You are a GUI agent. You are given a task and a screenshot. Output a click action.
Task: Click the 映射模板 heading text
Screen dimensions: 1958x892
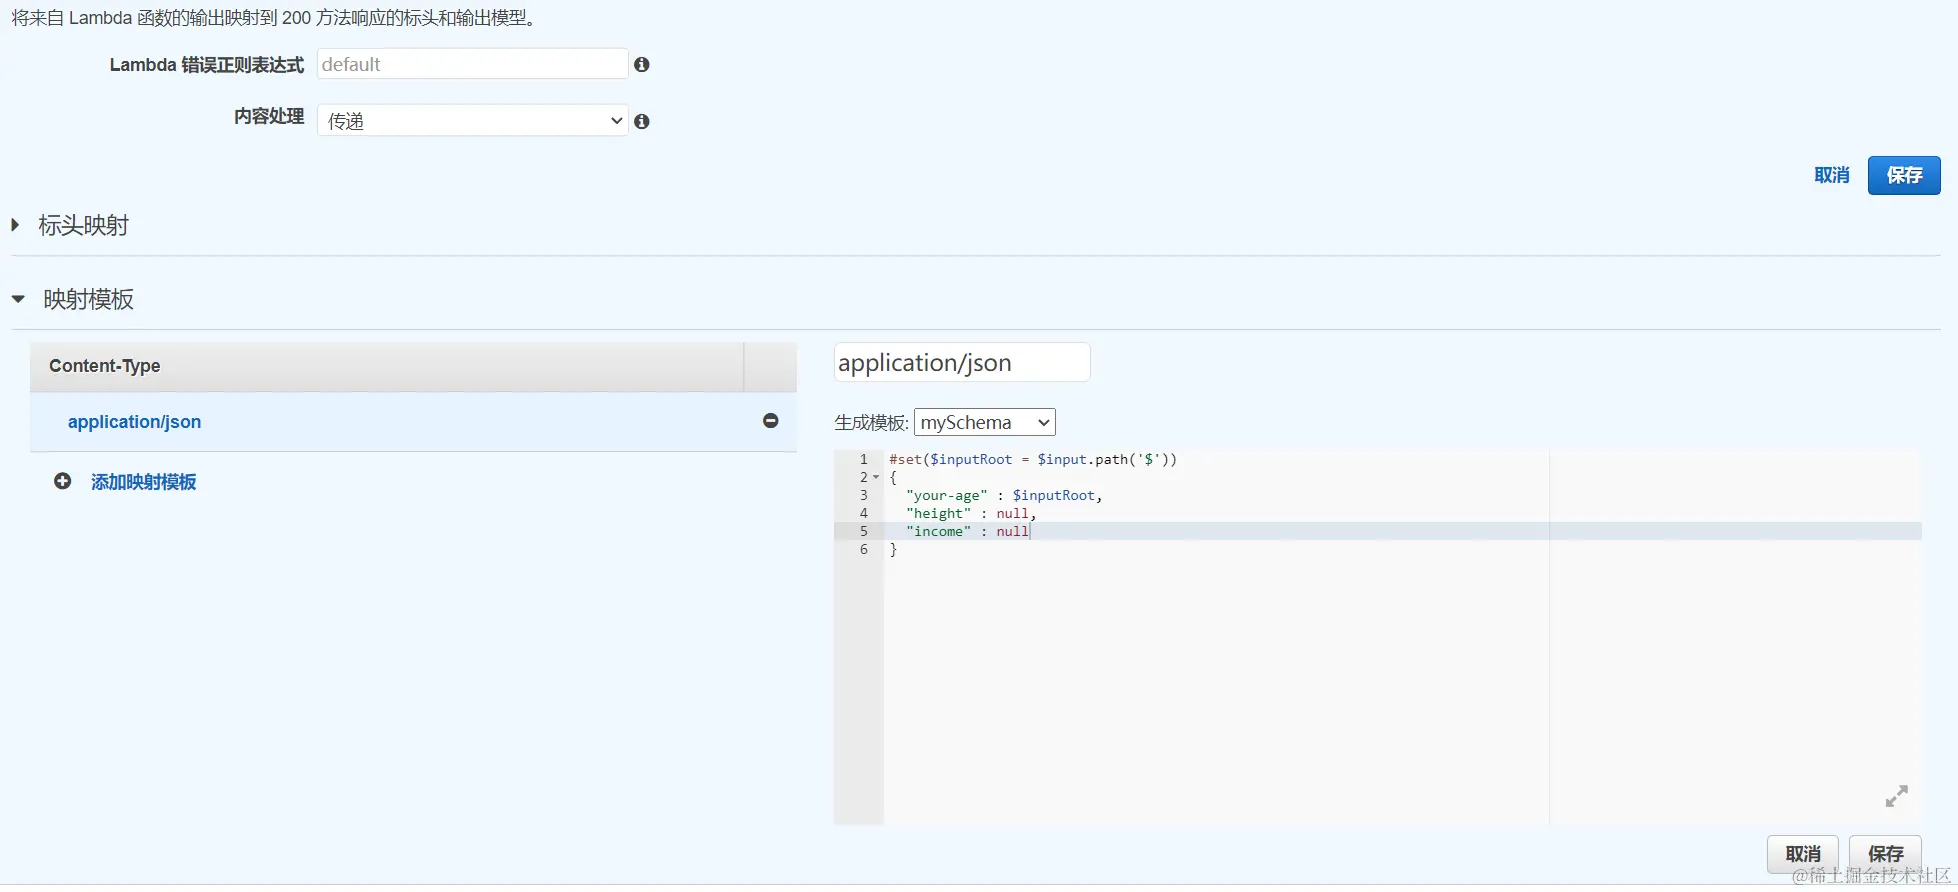[x=89, y=299]
